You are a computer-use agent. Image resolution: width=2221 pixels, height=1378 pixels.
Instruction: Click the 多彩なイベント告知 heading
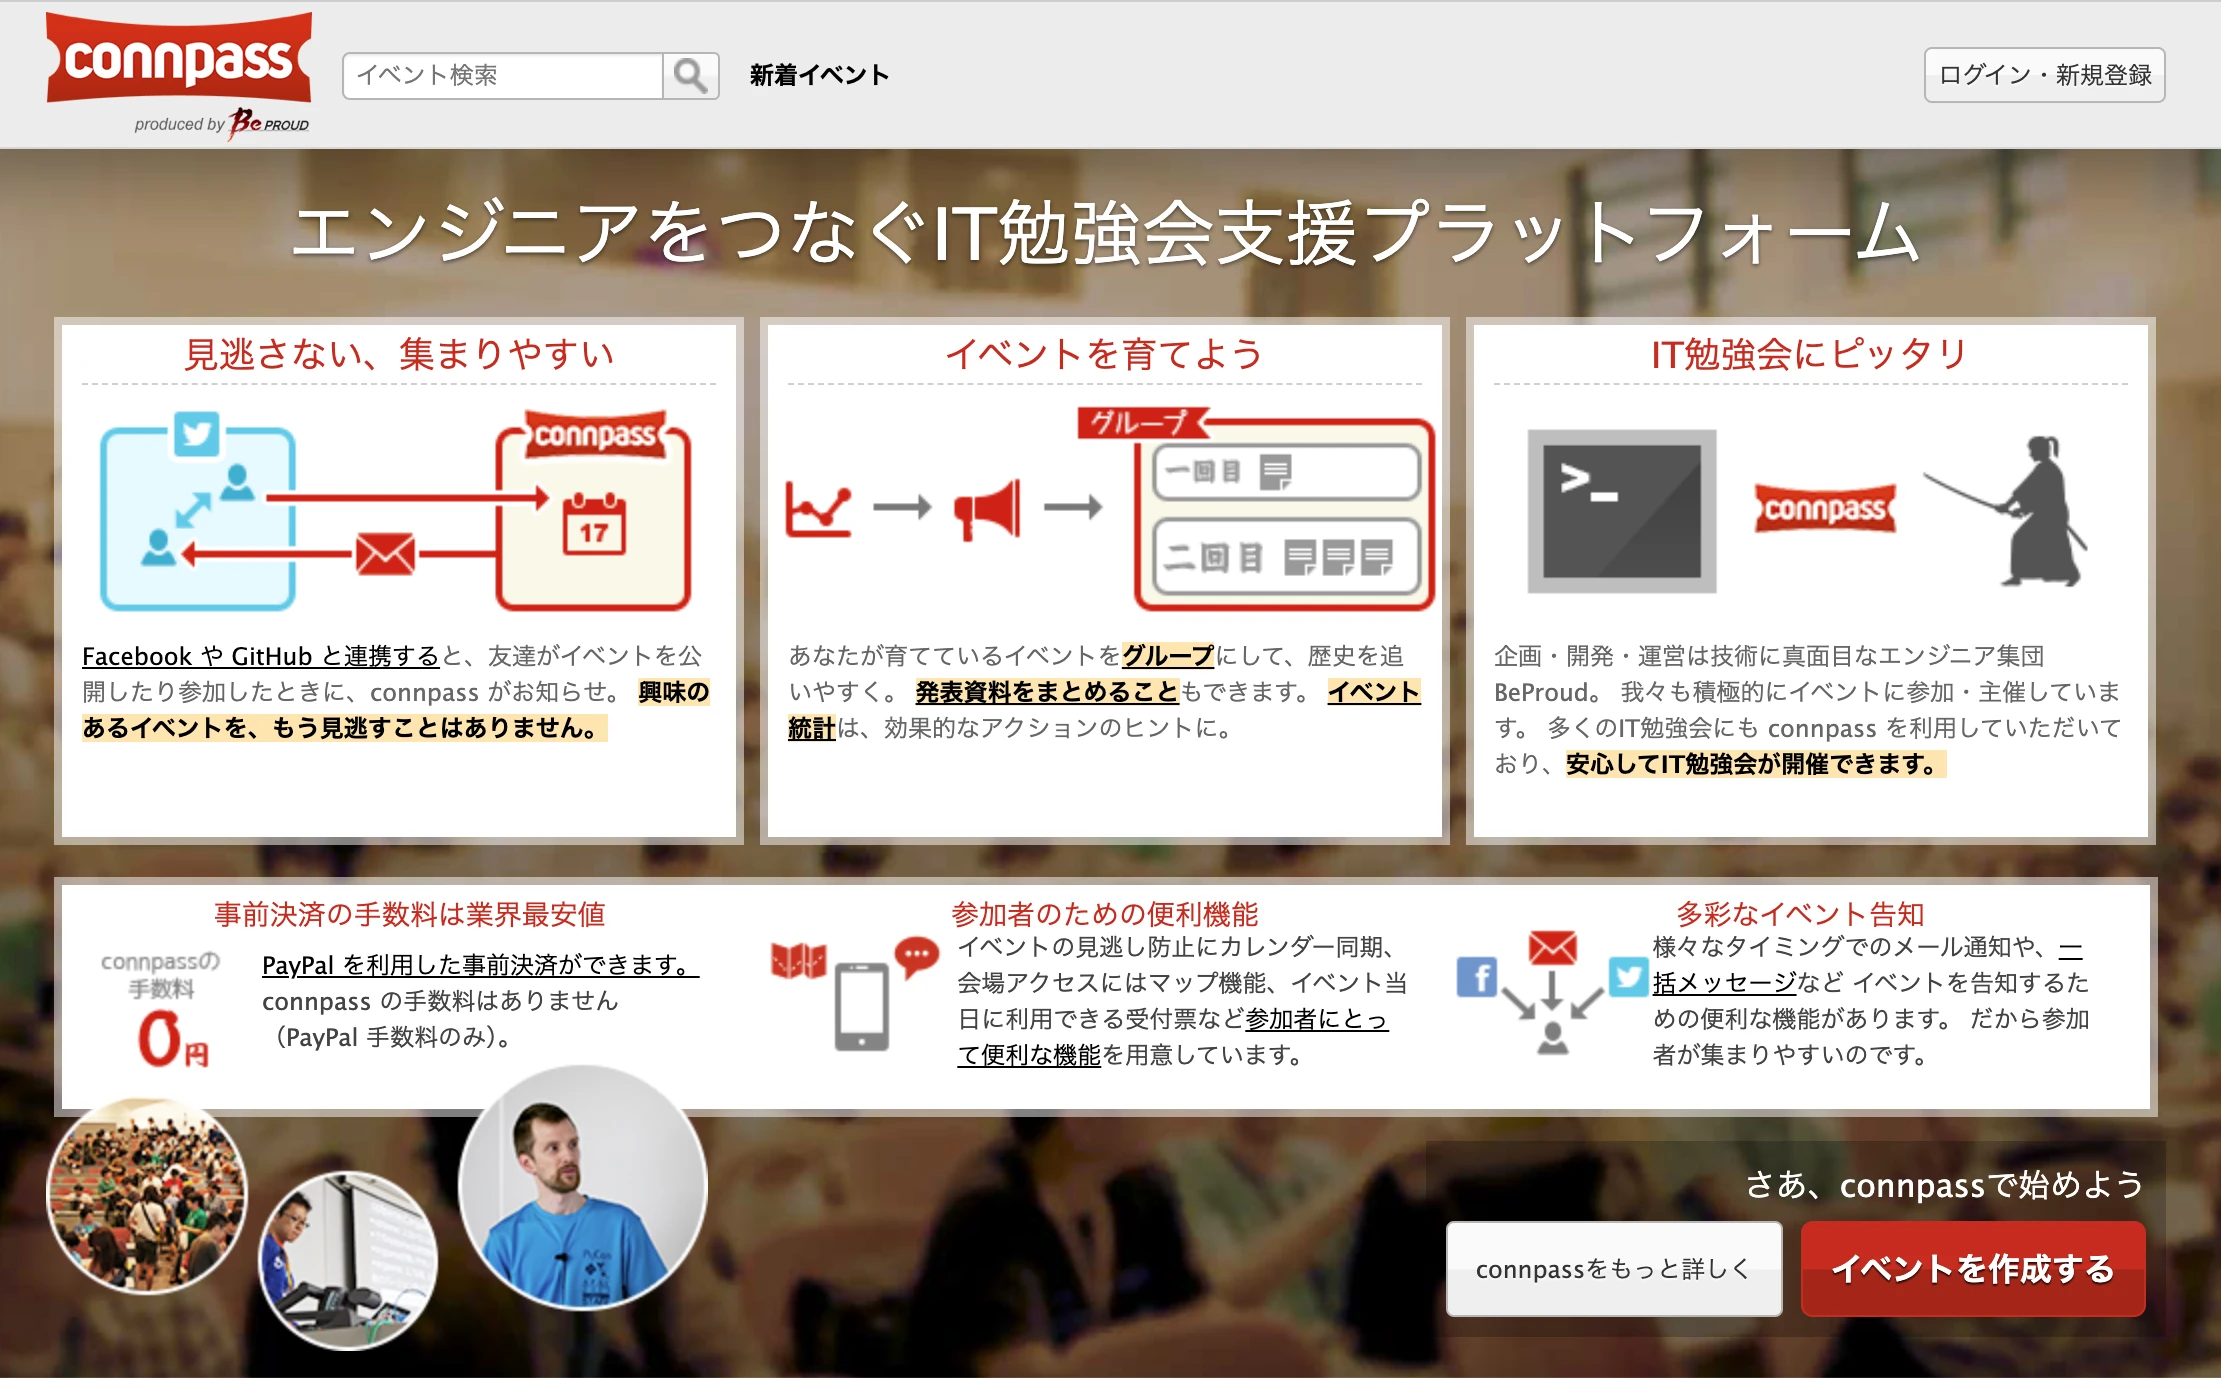1800,914
